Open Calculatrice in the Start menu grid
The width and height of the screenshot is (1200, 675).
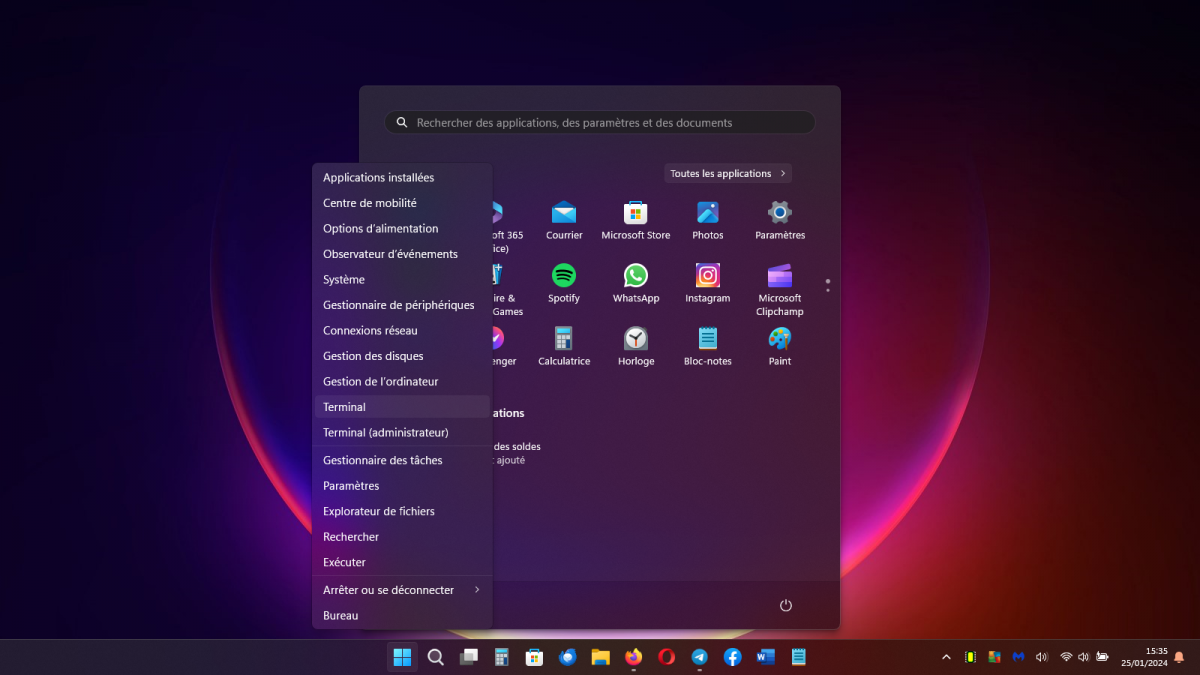564,346
